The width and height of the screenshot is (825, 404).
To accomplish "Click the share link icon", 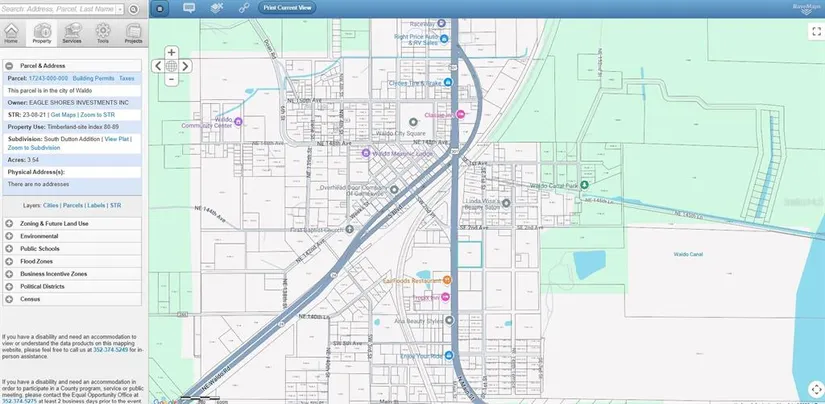I will pyautogui.click(x=243, y=8).
